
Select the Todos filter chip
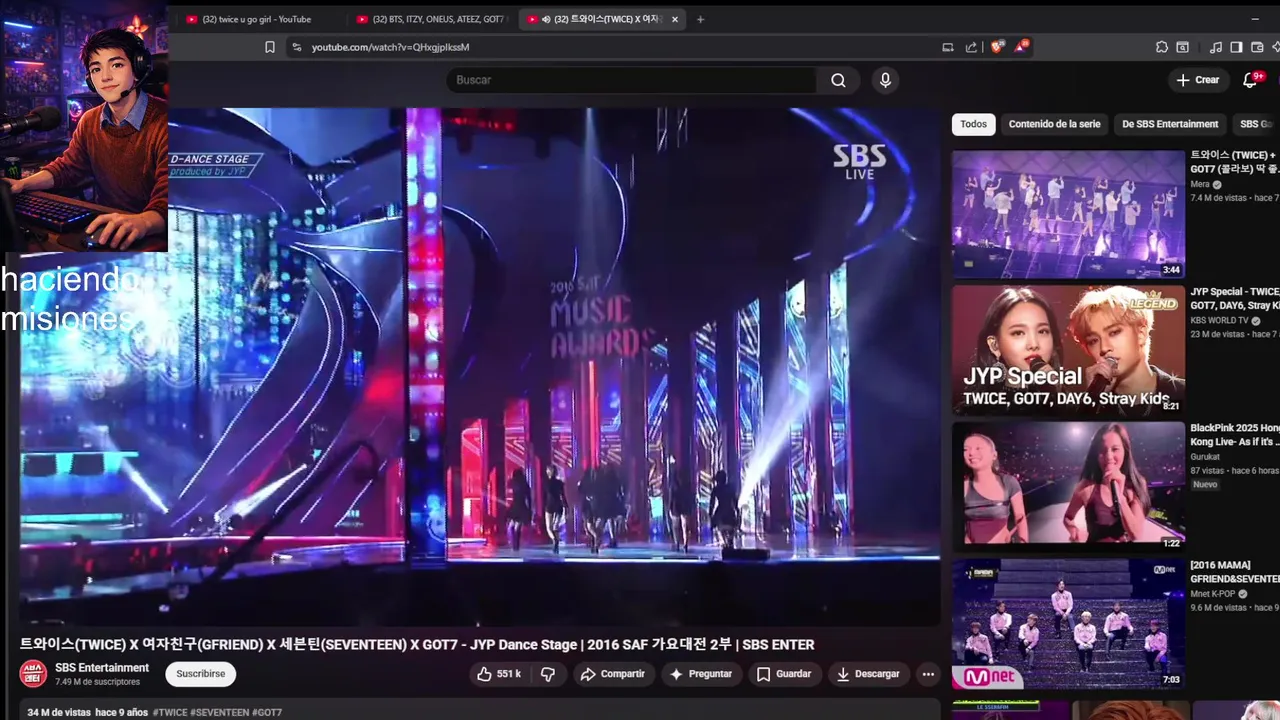point(973,124)
